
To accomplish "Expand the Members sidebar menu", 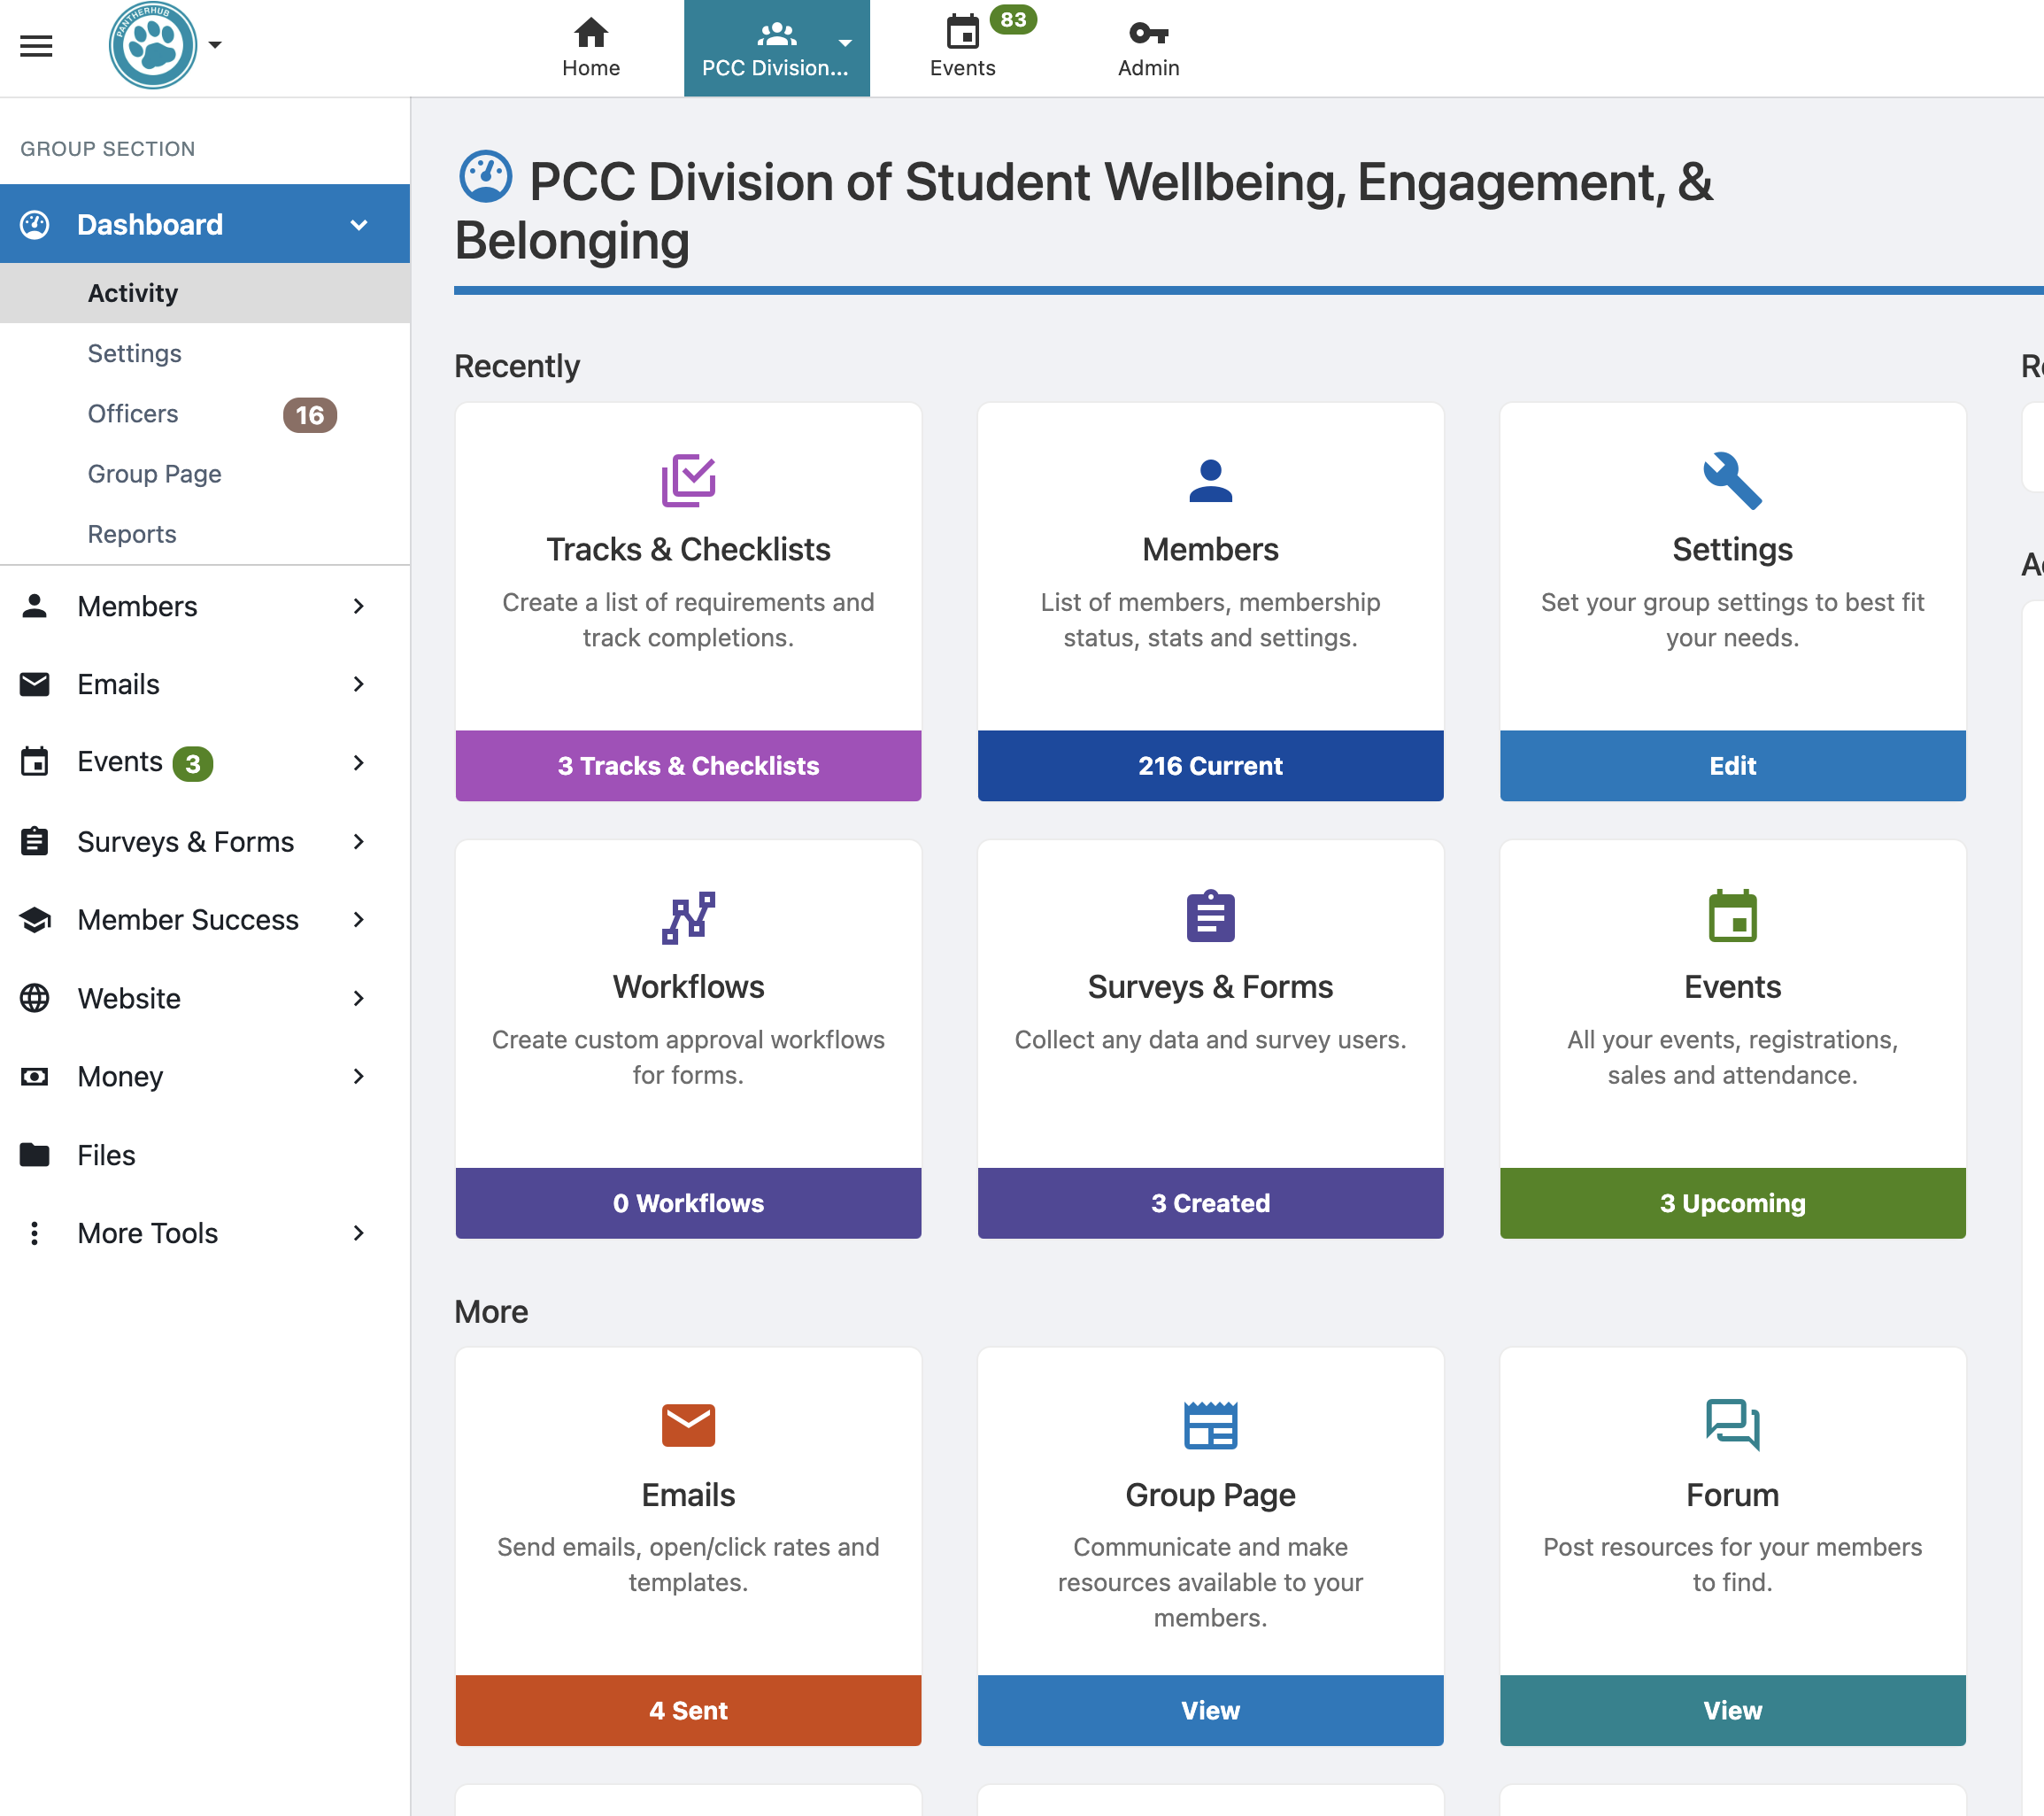I will click(359, 606).
